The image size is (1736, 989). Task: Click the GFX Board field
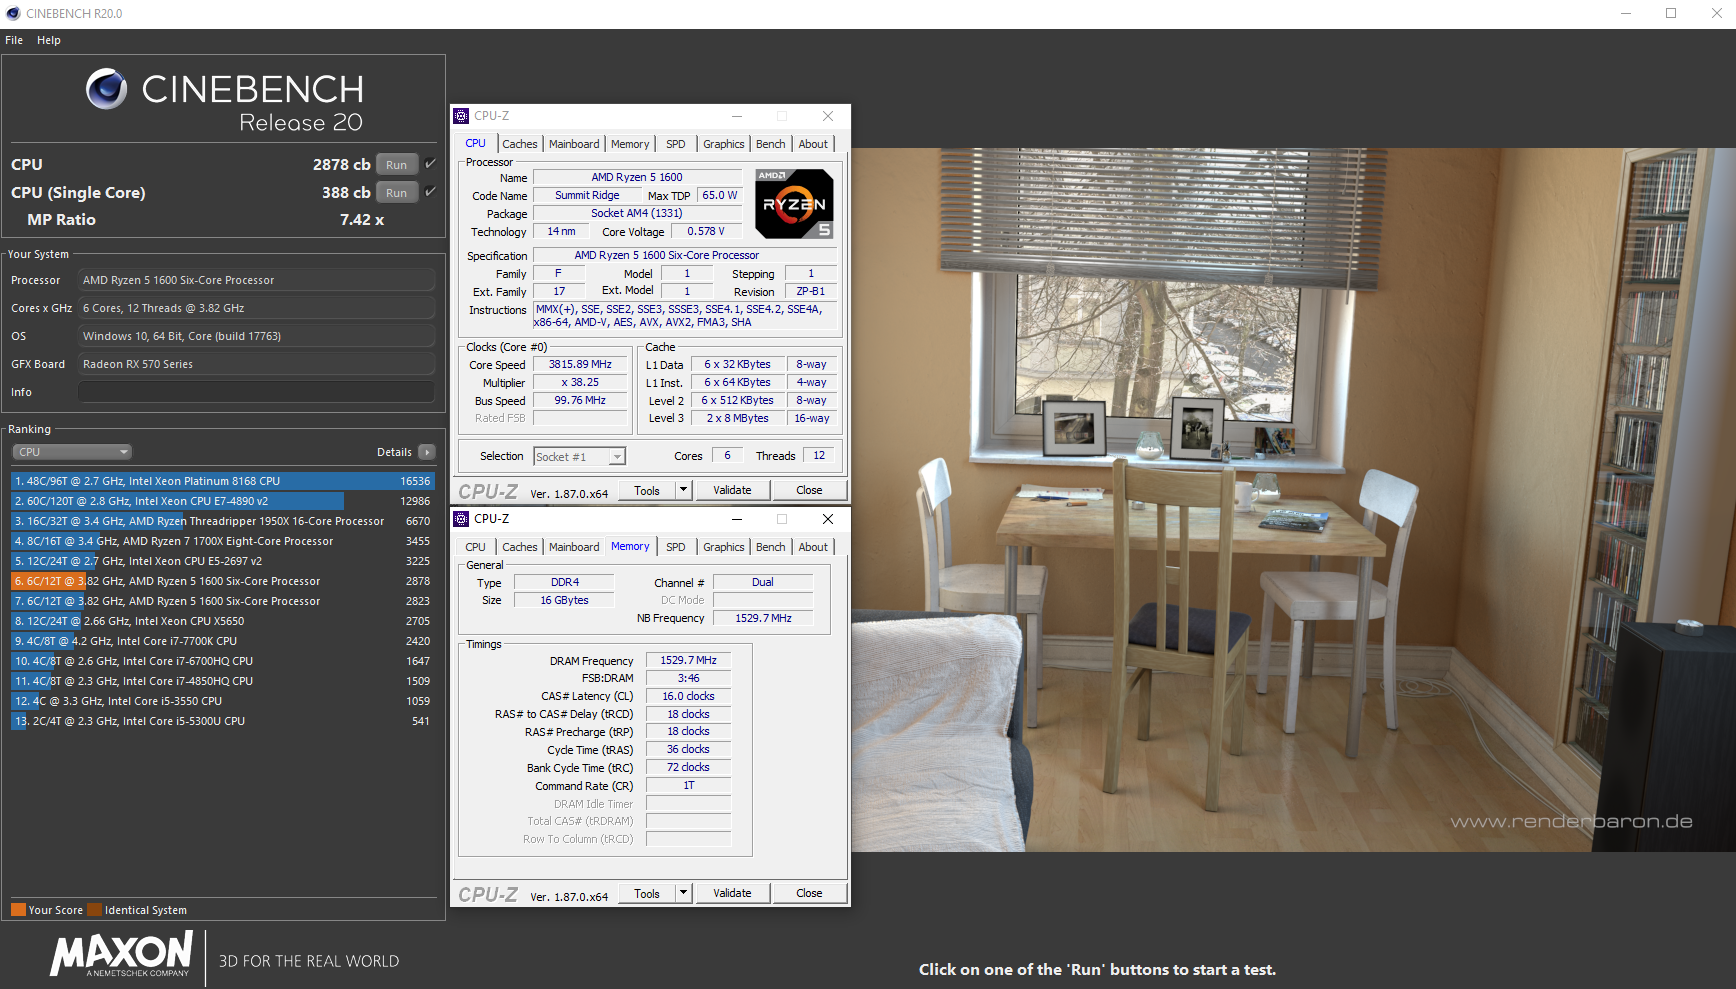pyautogui.click(x=257, y=364)
